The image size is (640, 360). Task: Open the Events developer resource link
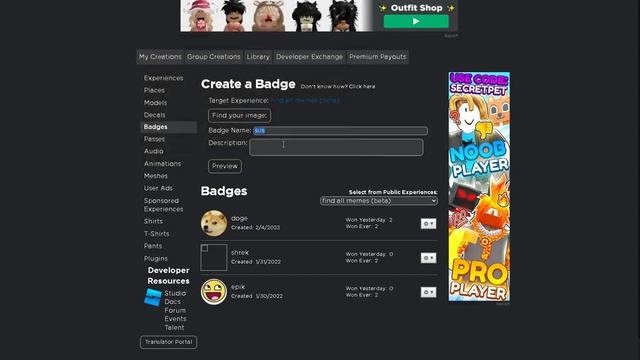click(175, 319)
